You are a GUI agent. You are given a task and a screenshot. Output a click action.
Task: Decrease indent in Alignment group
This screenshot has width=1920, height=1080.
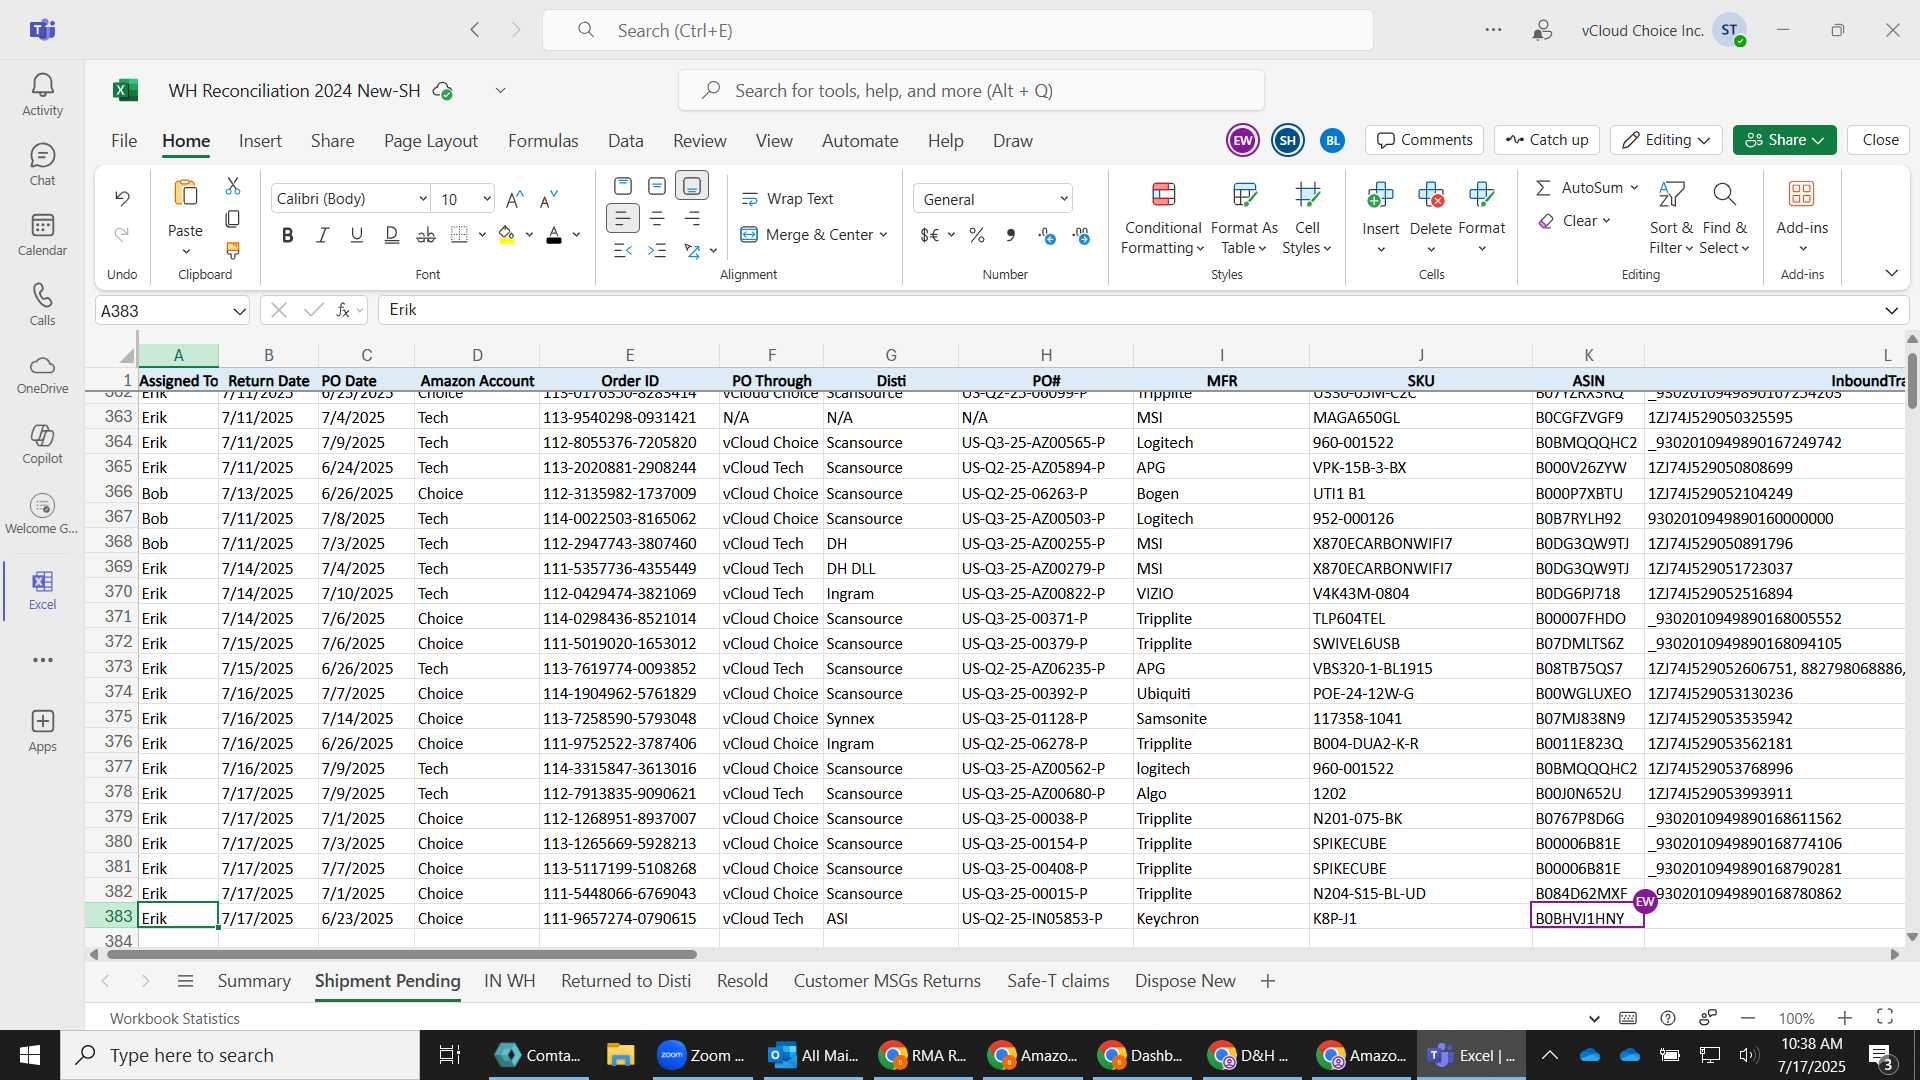622,250
